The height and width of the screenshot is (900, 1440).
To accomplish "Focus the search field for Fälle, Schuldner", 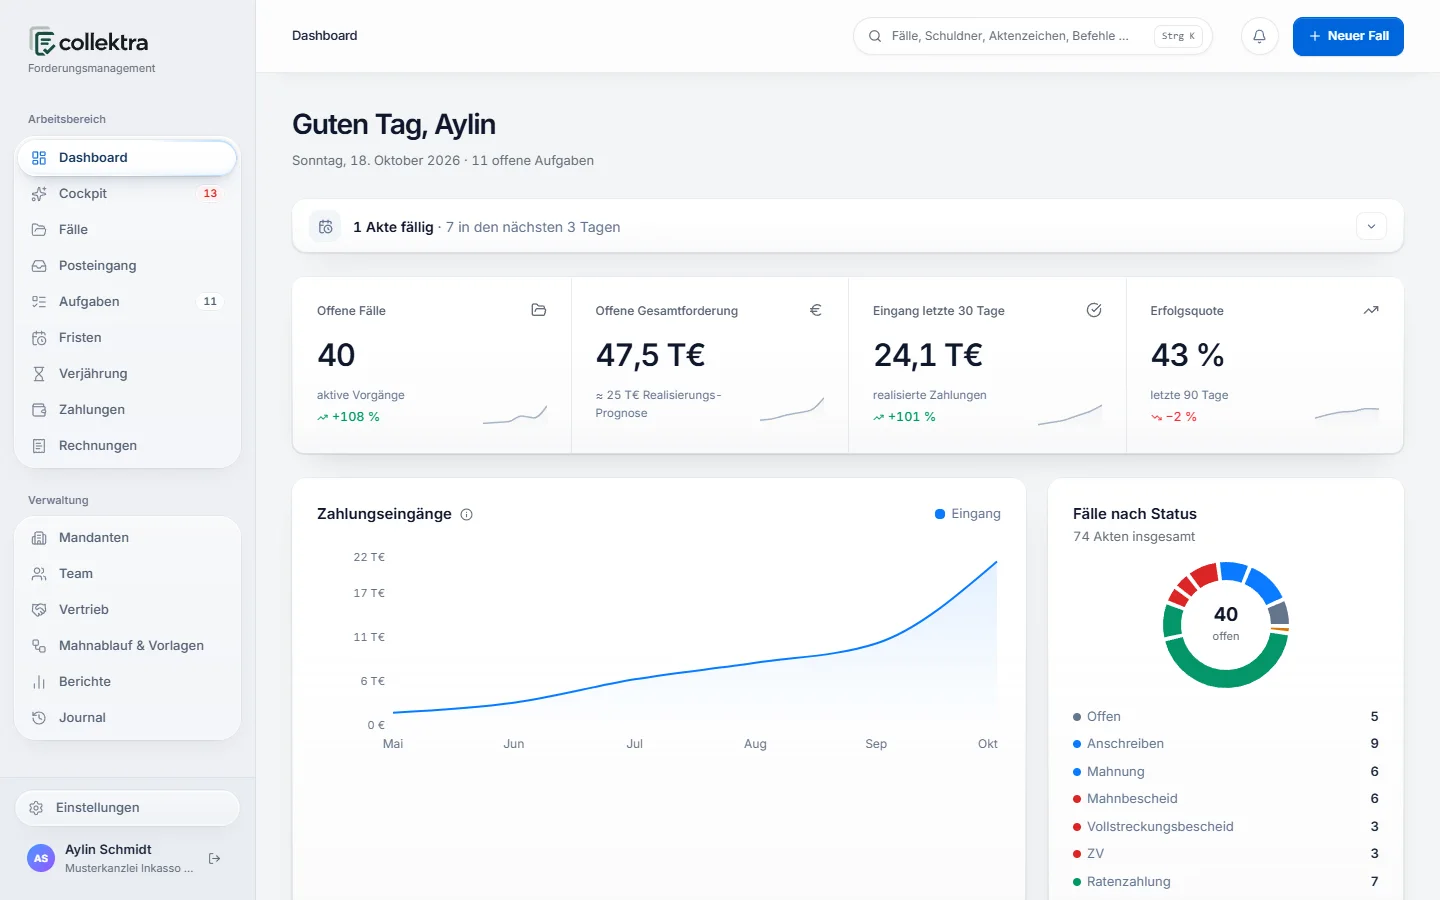I will point(1032,36).
